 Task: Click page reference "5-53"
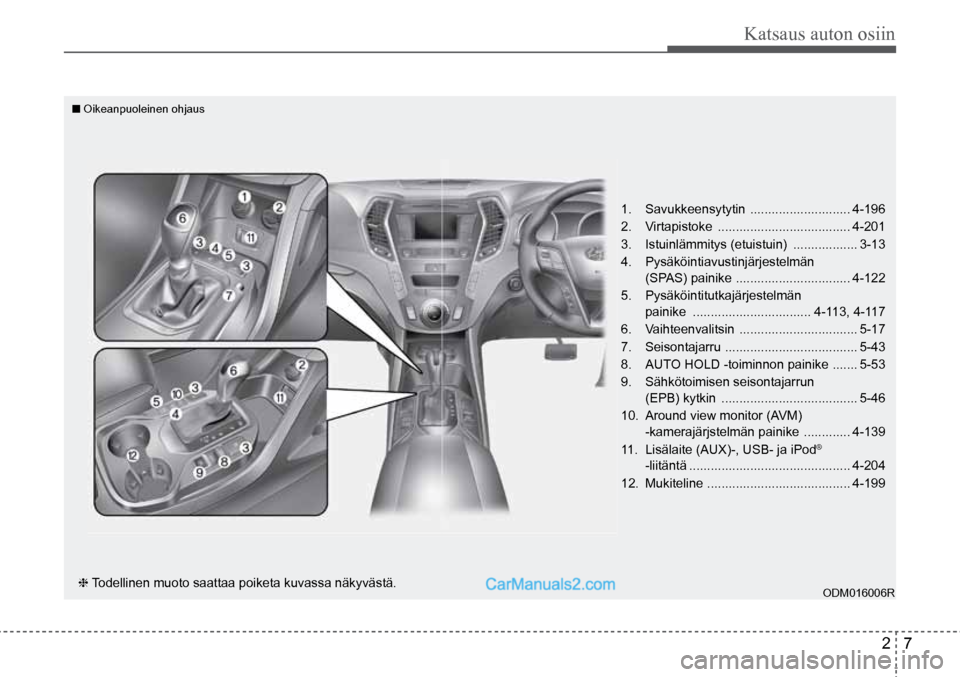(x=872, y=364)
